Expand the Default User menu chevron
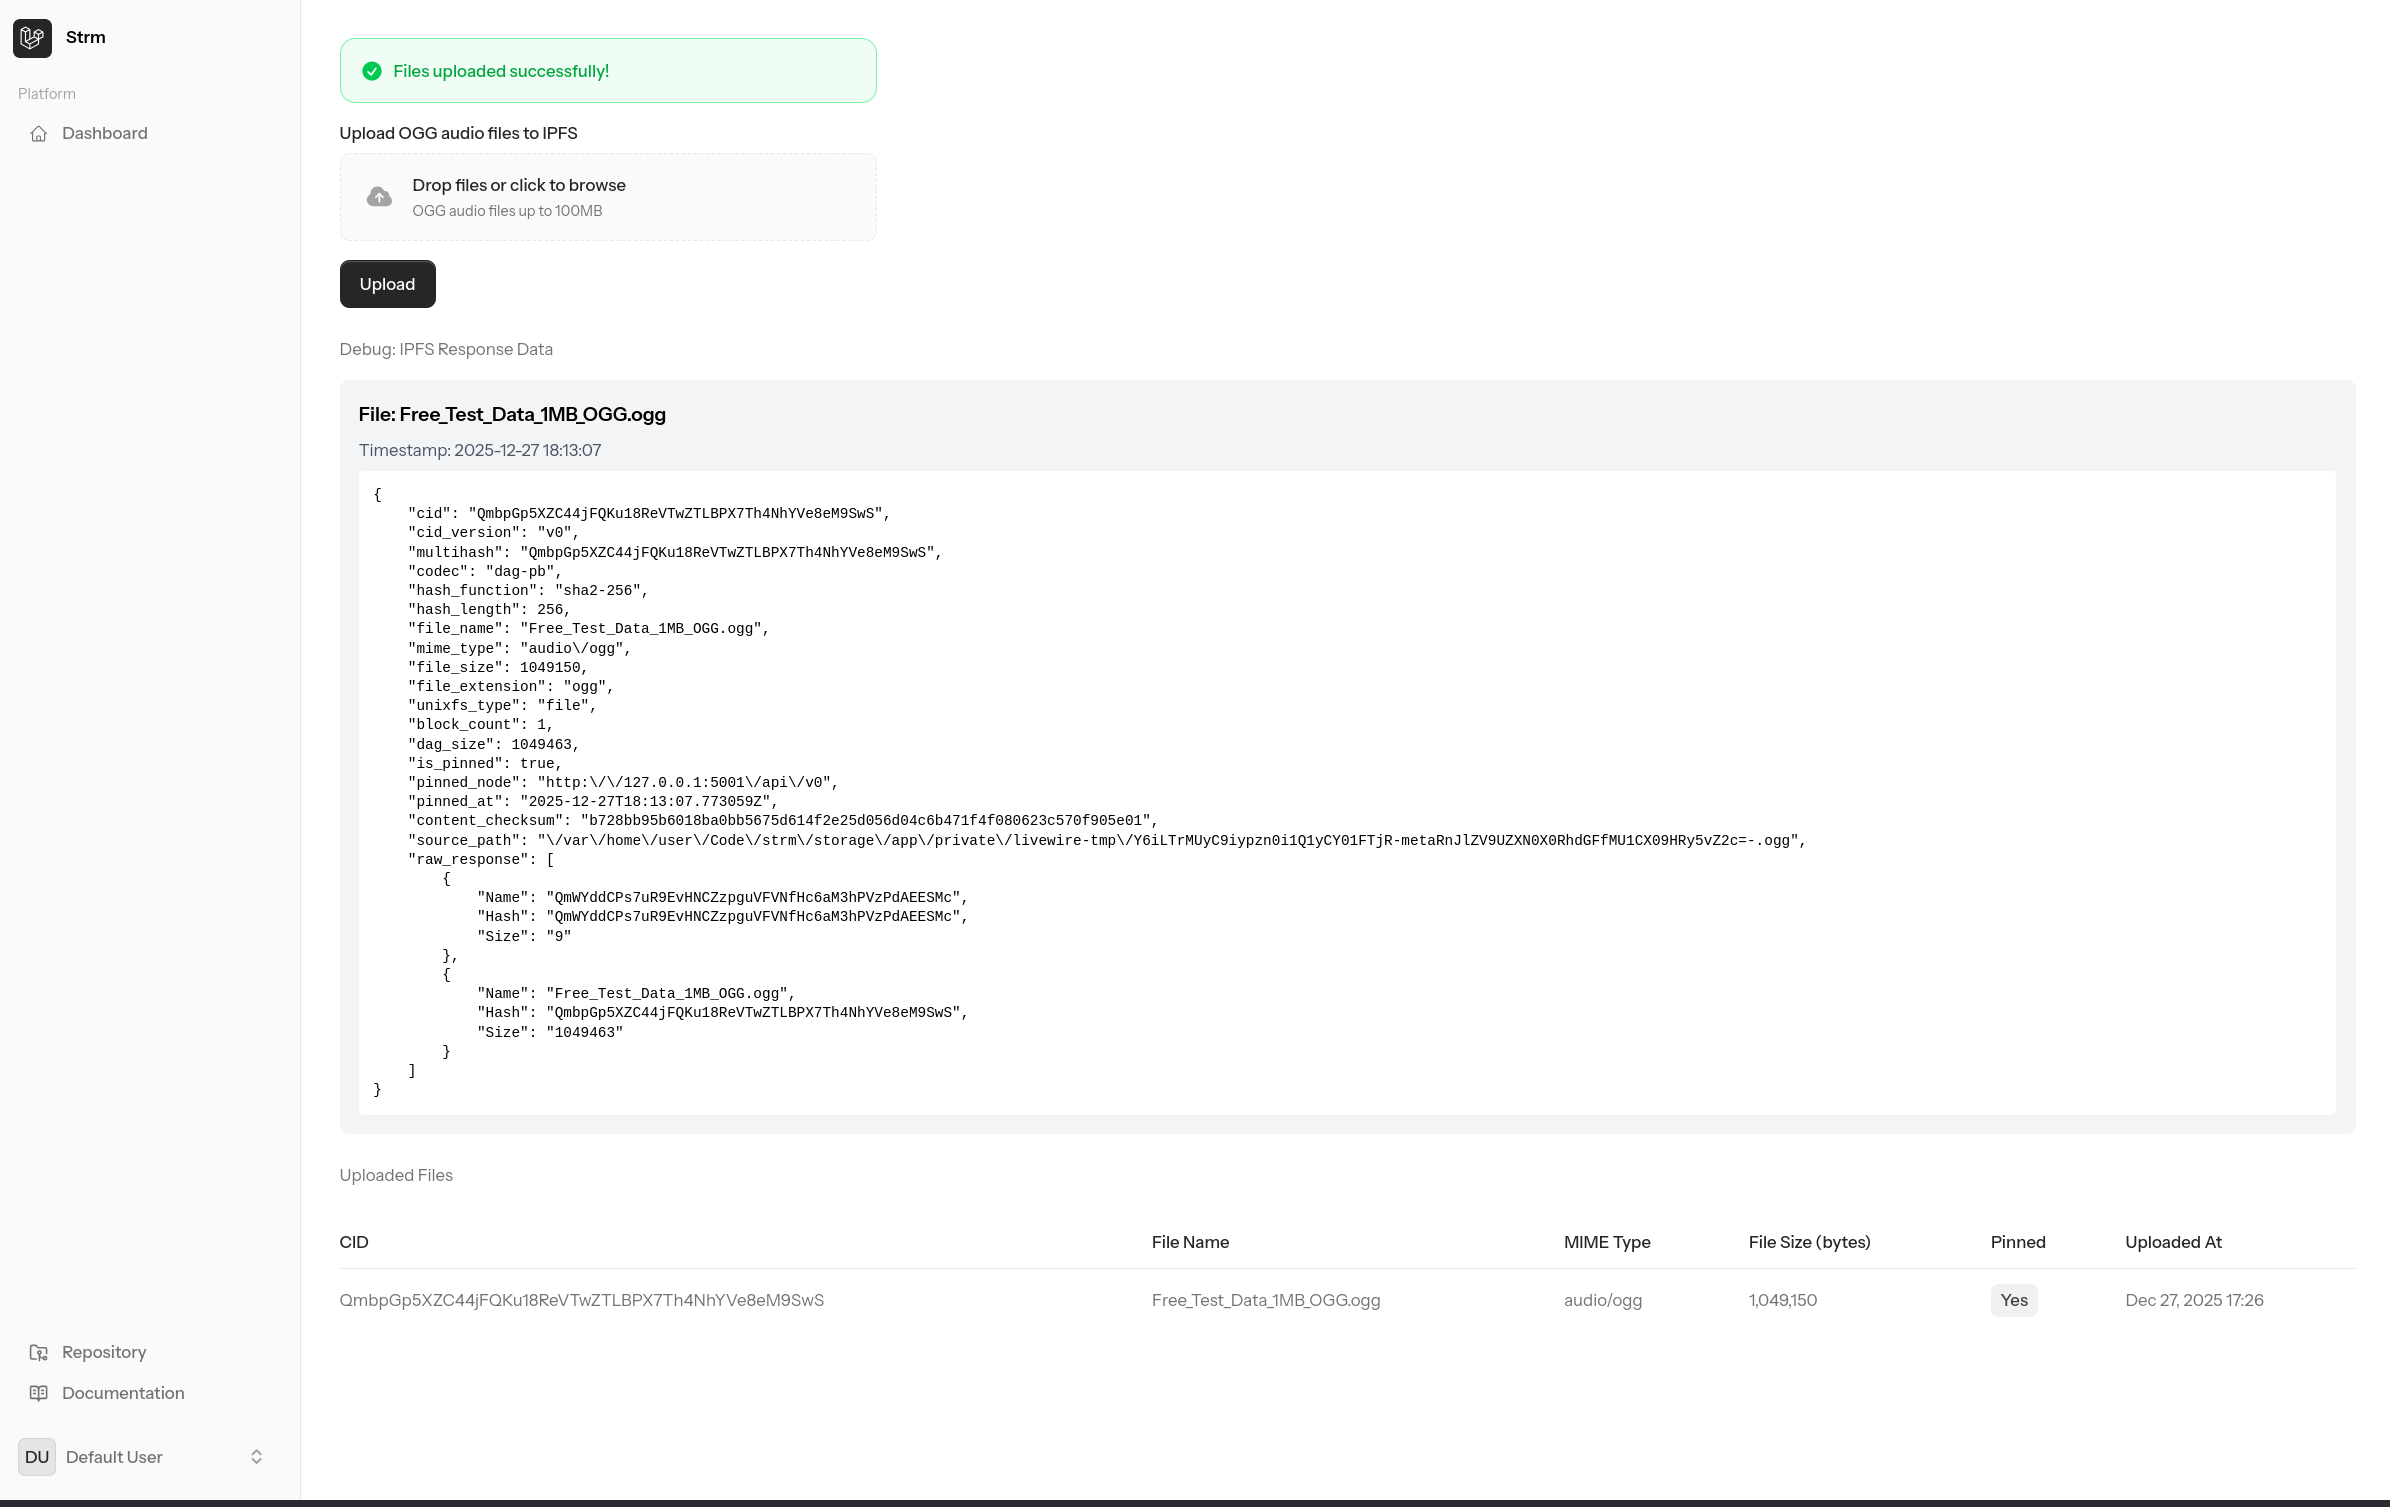 [x=256, y=1457]
